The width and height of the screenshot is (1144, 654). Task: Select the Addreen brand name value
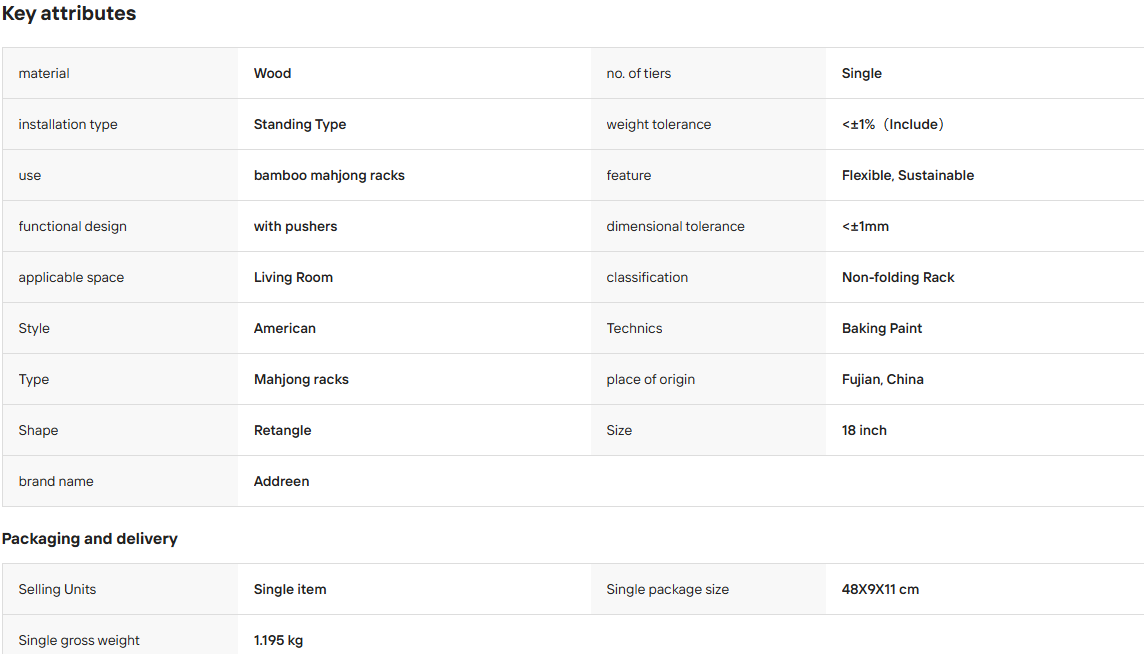point(282,481)
